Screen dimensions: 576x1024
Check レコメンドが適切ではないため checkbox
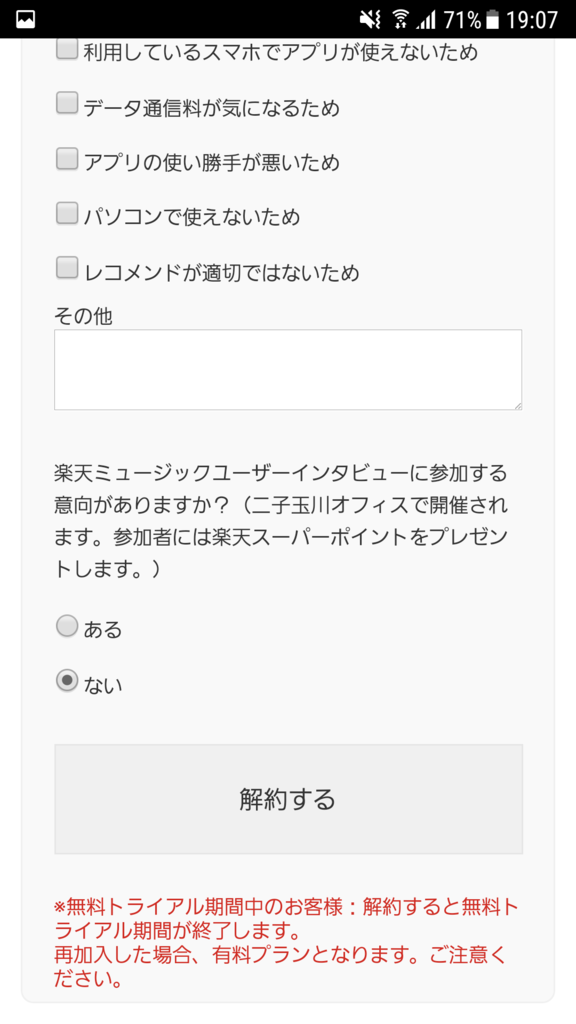pos(66,268)
